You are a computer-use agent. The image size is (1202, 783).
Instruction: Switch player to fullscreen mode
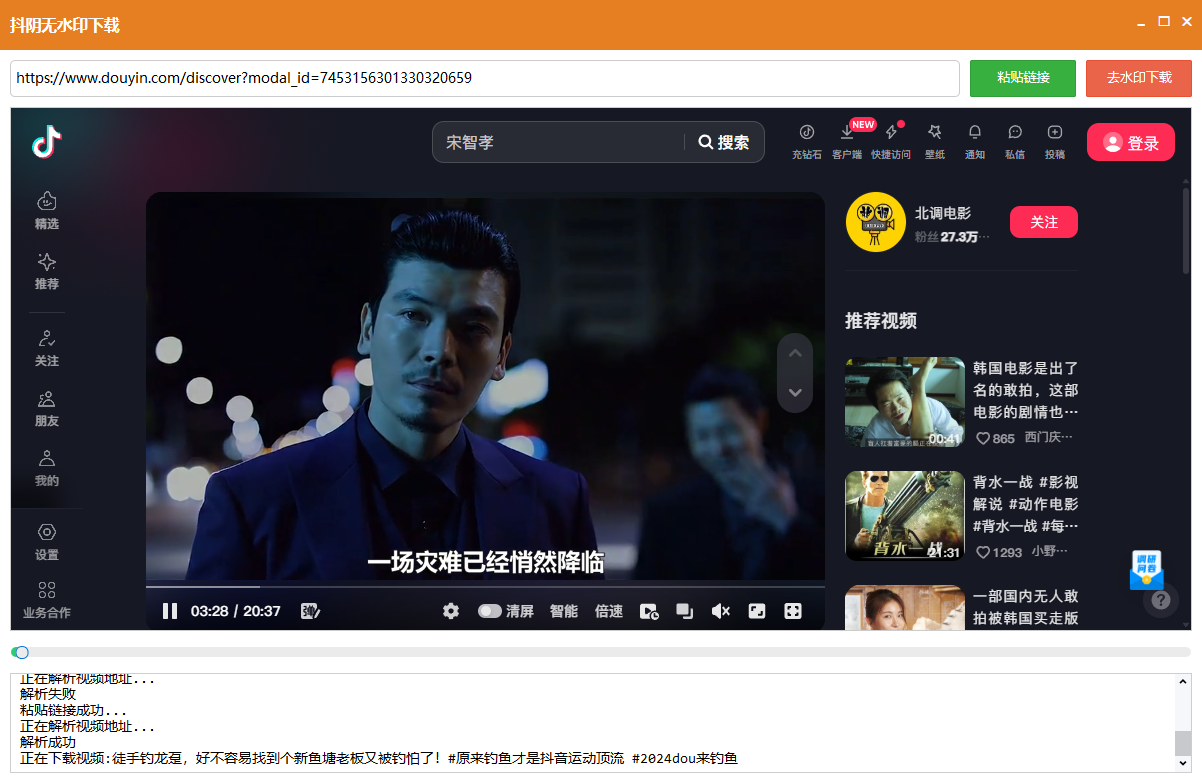click(x=793, y=611)
